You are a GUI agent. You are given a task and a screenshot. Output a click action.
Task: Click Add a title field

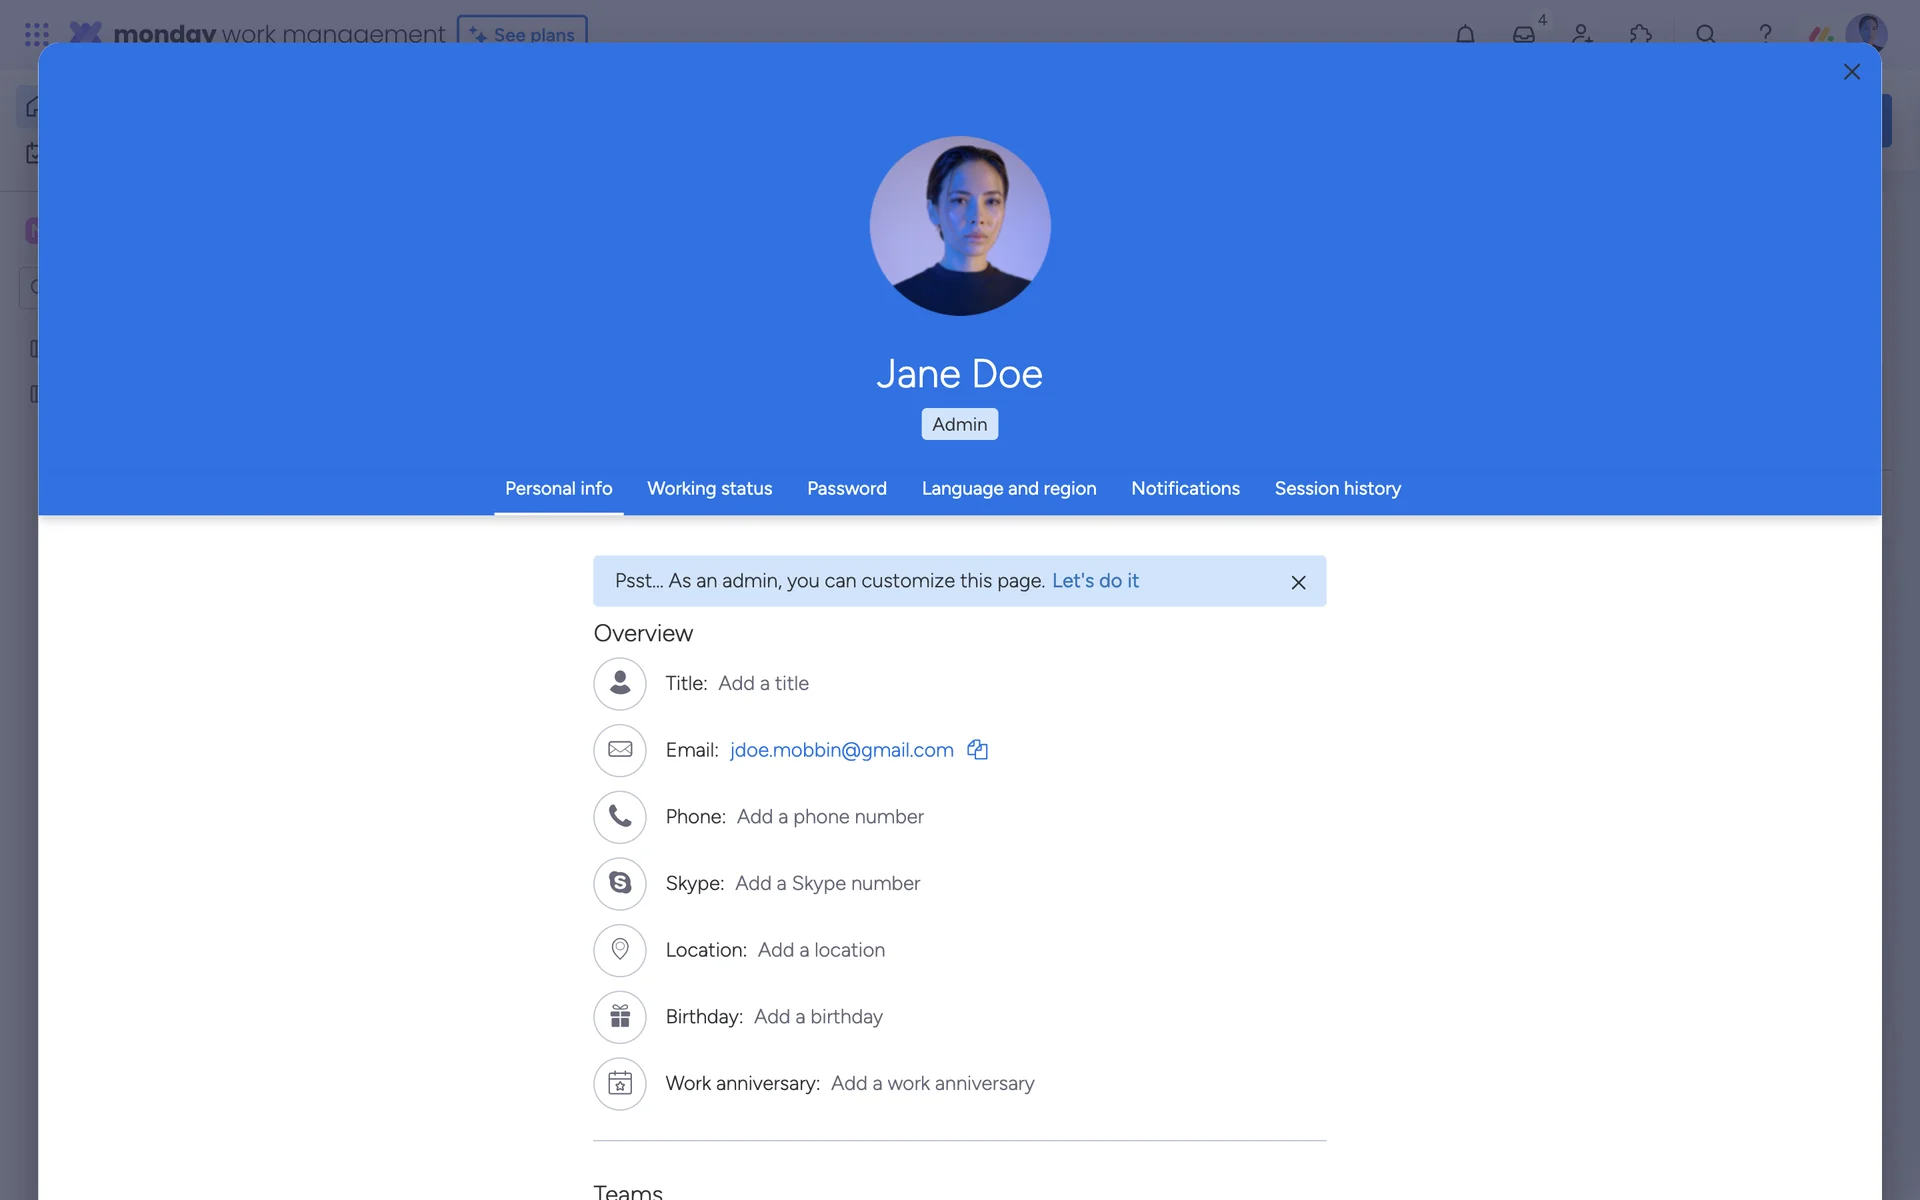click(763, 684)
